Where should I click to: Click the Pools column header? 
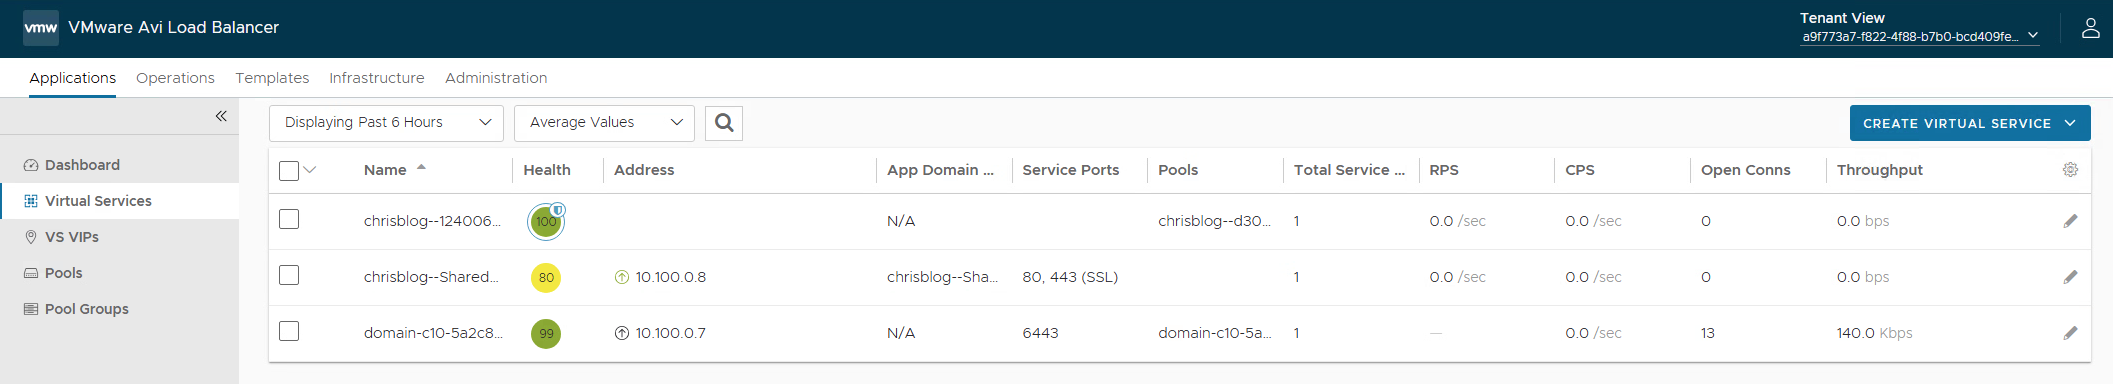(x=1178, y=170)
